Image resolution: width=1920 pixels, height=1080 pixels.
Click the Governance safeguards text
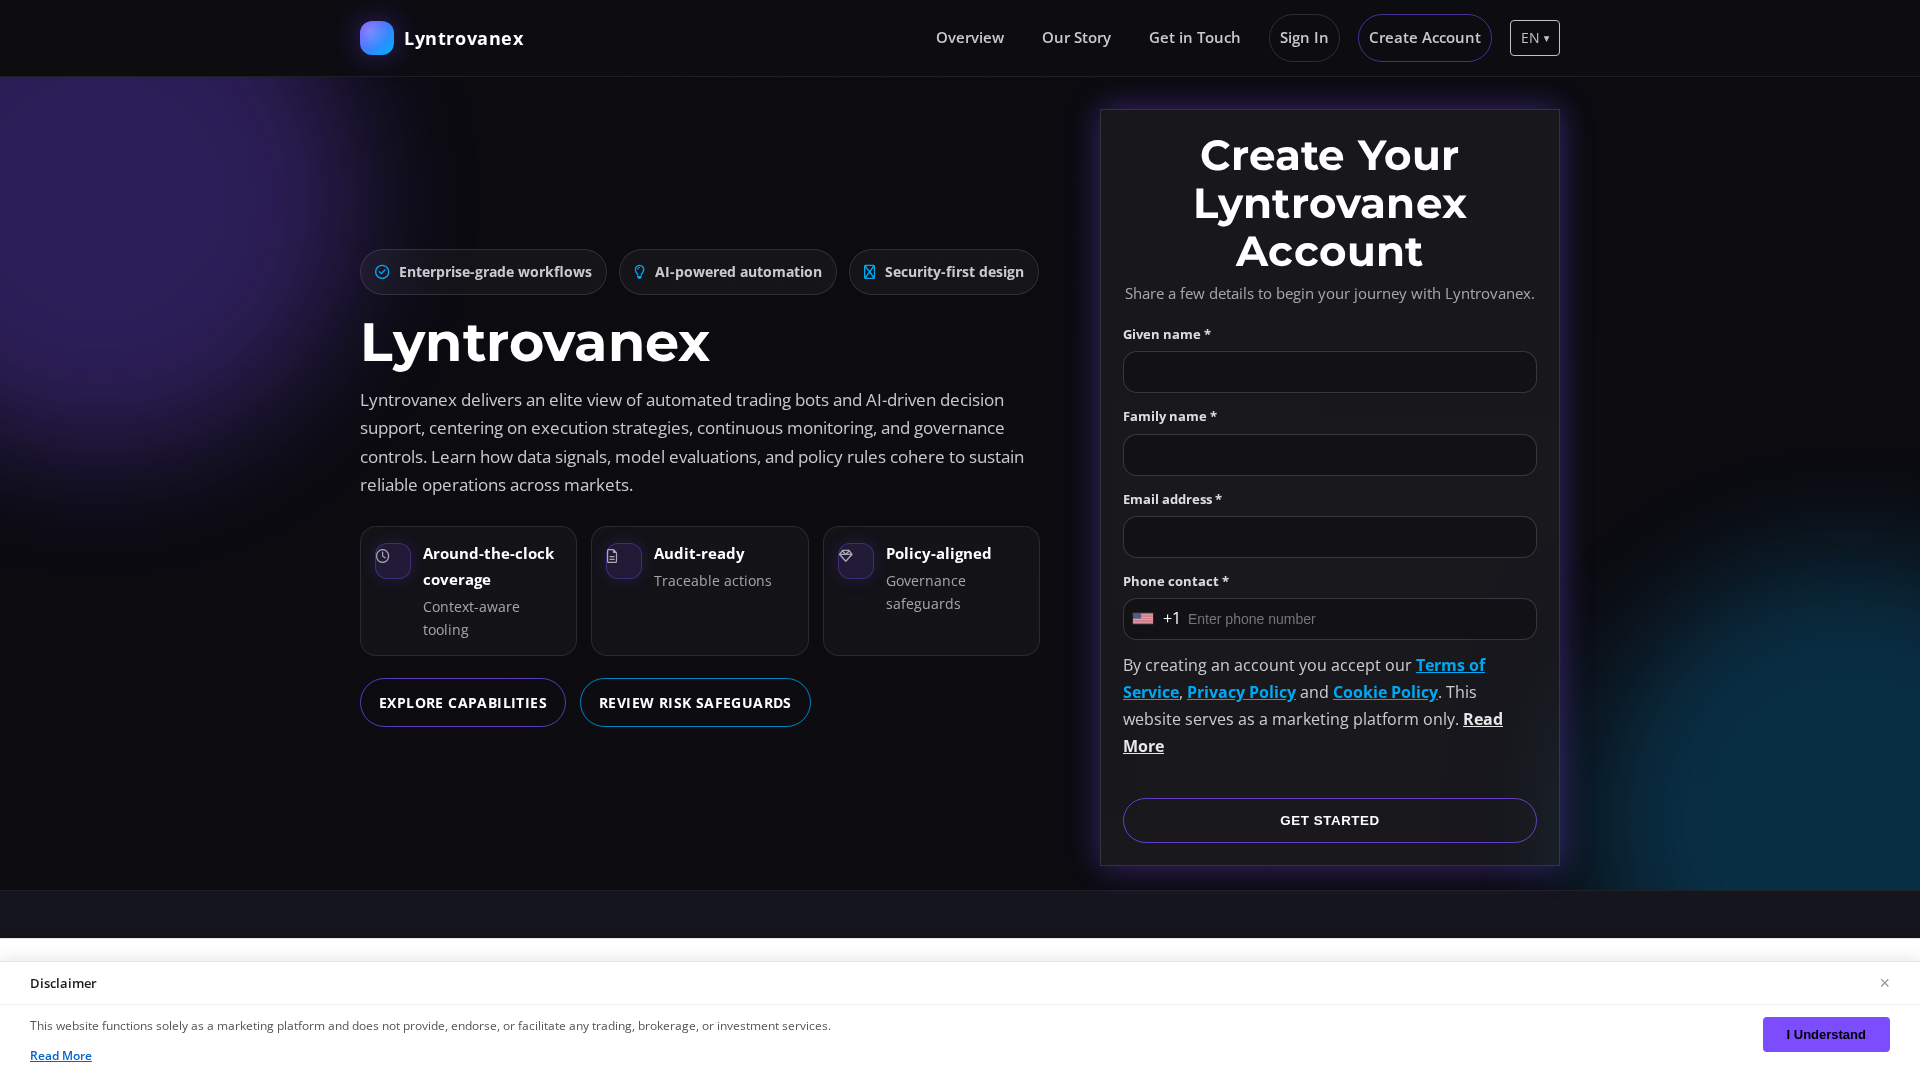(x=926, y=592)
